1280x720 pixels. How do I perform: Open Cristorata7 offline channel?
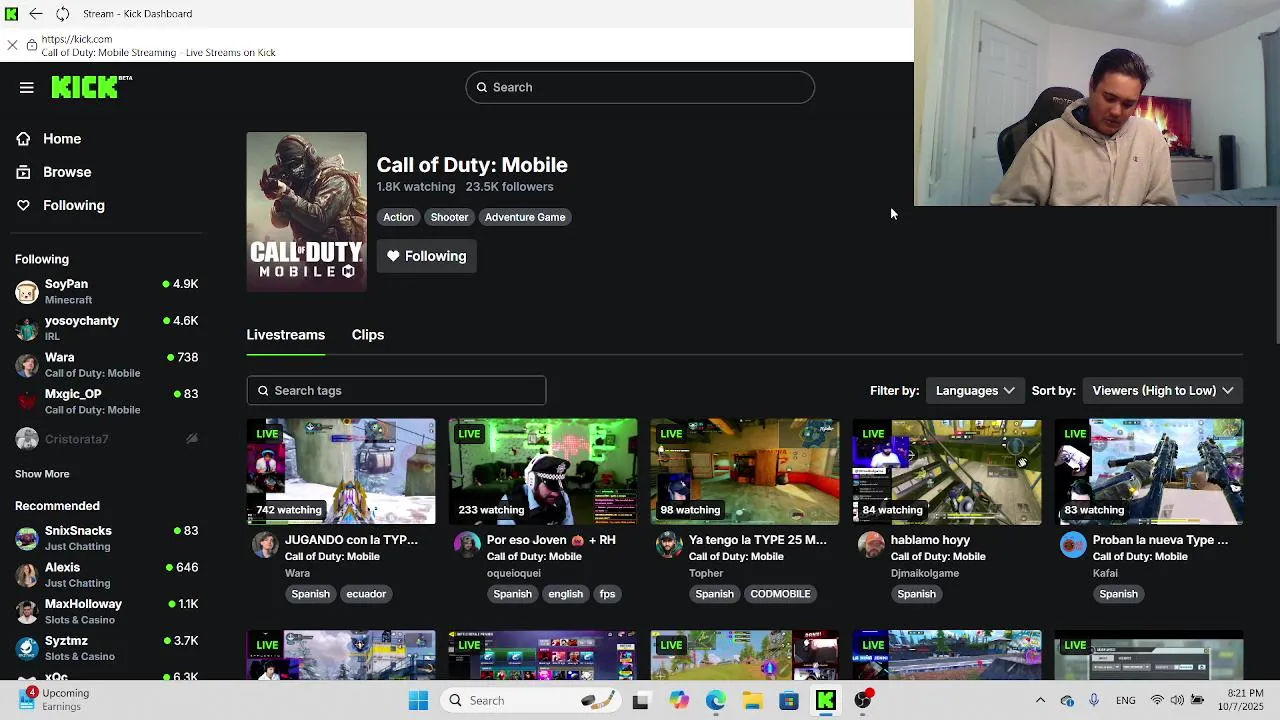[x=107, y=439]
